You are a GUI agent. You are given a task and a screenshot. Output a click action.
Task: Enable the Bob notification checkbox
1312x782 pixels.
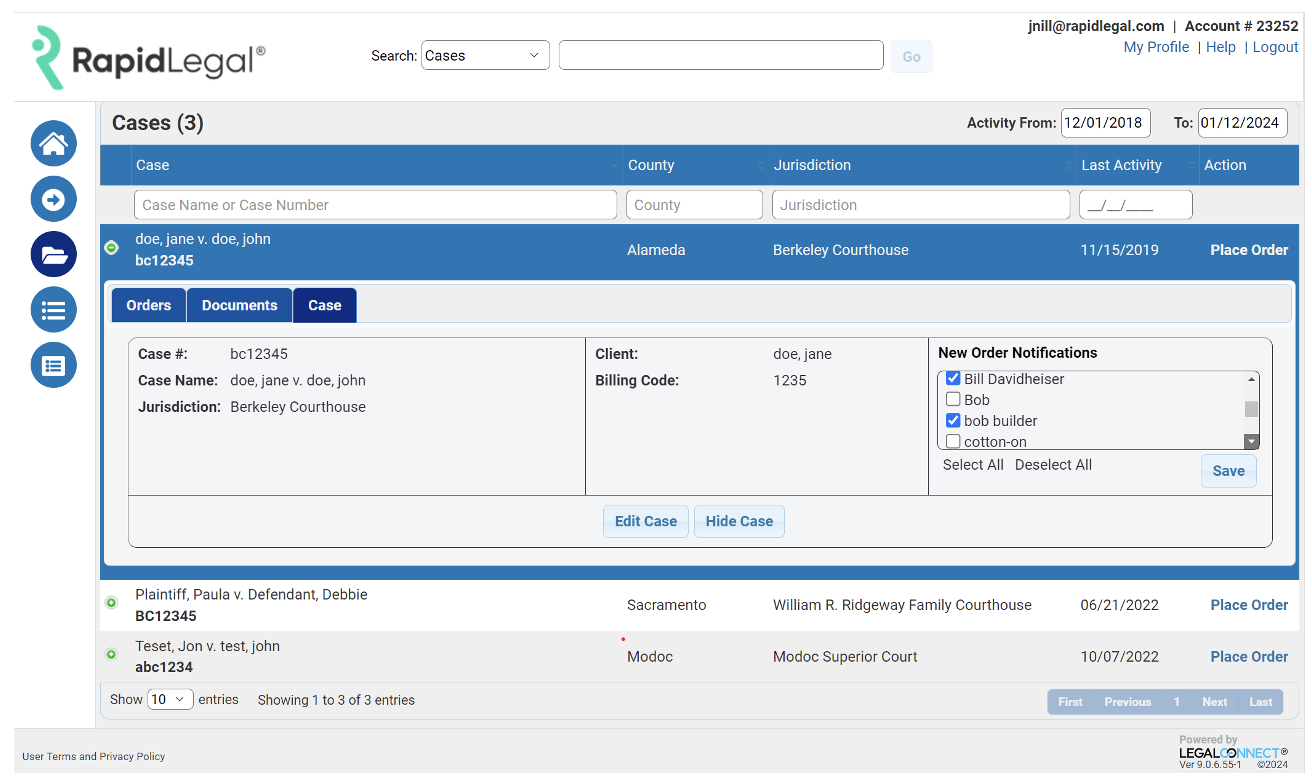click(x=953, y=399)
